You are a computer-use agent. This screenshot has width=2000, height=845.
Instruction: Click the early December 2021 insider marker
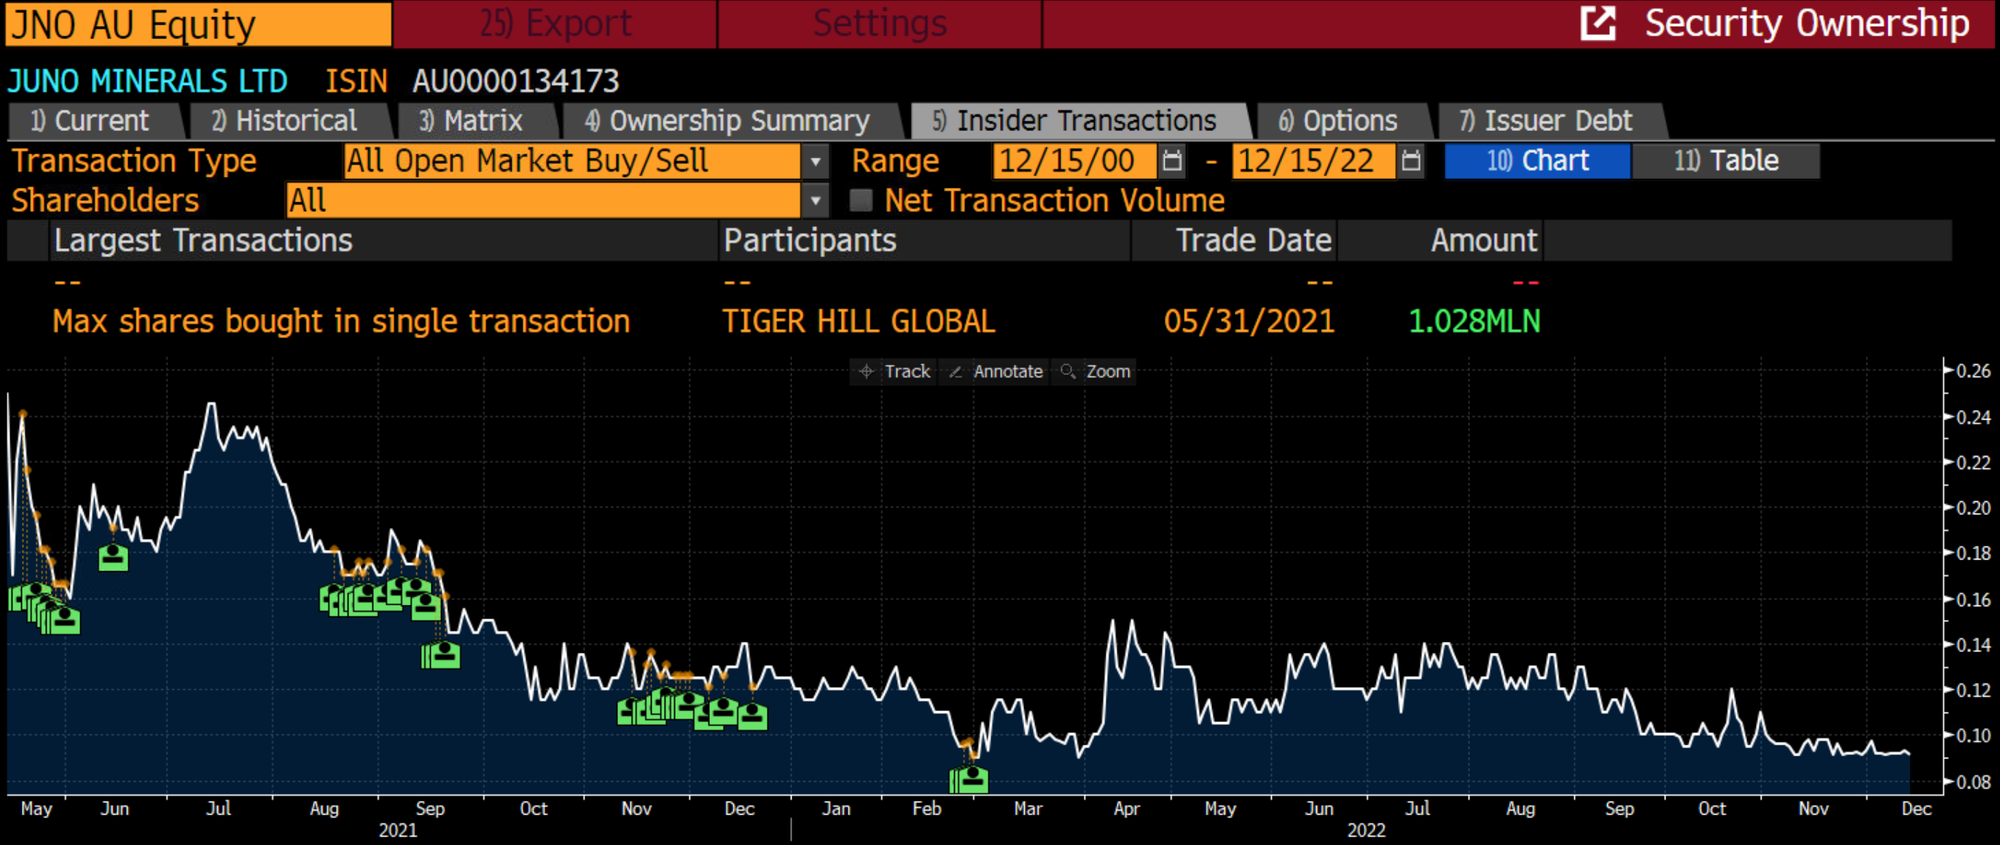(x=752, y=716)
